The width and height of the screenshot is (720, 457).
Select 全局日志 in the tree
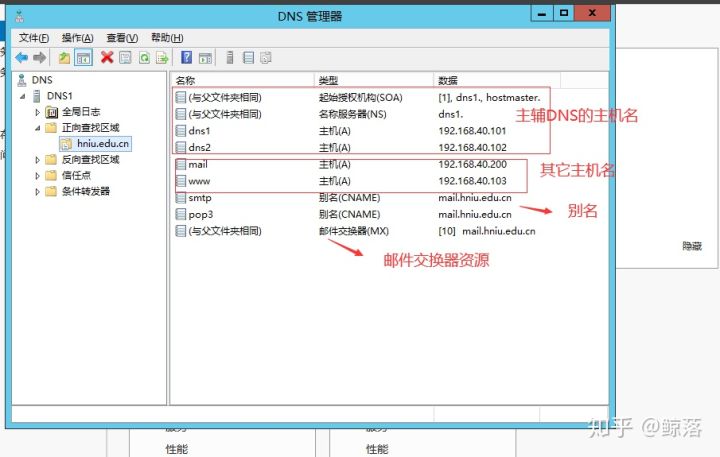pos(81,112)
